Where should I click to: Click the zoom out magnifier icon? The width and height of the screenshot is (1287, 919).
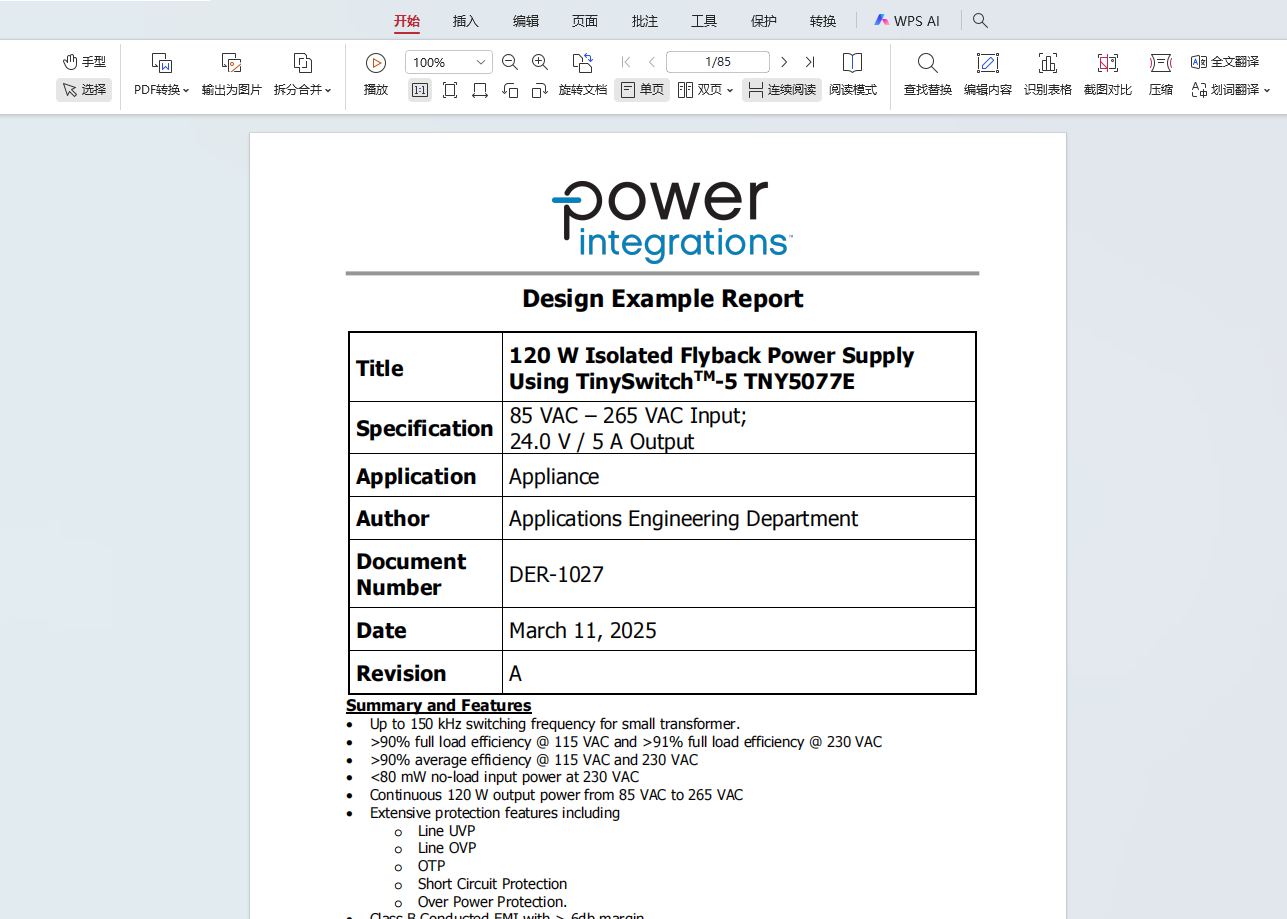[x=510, y=62]
